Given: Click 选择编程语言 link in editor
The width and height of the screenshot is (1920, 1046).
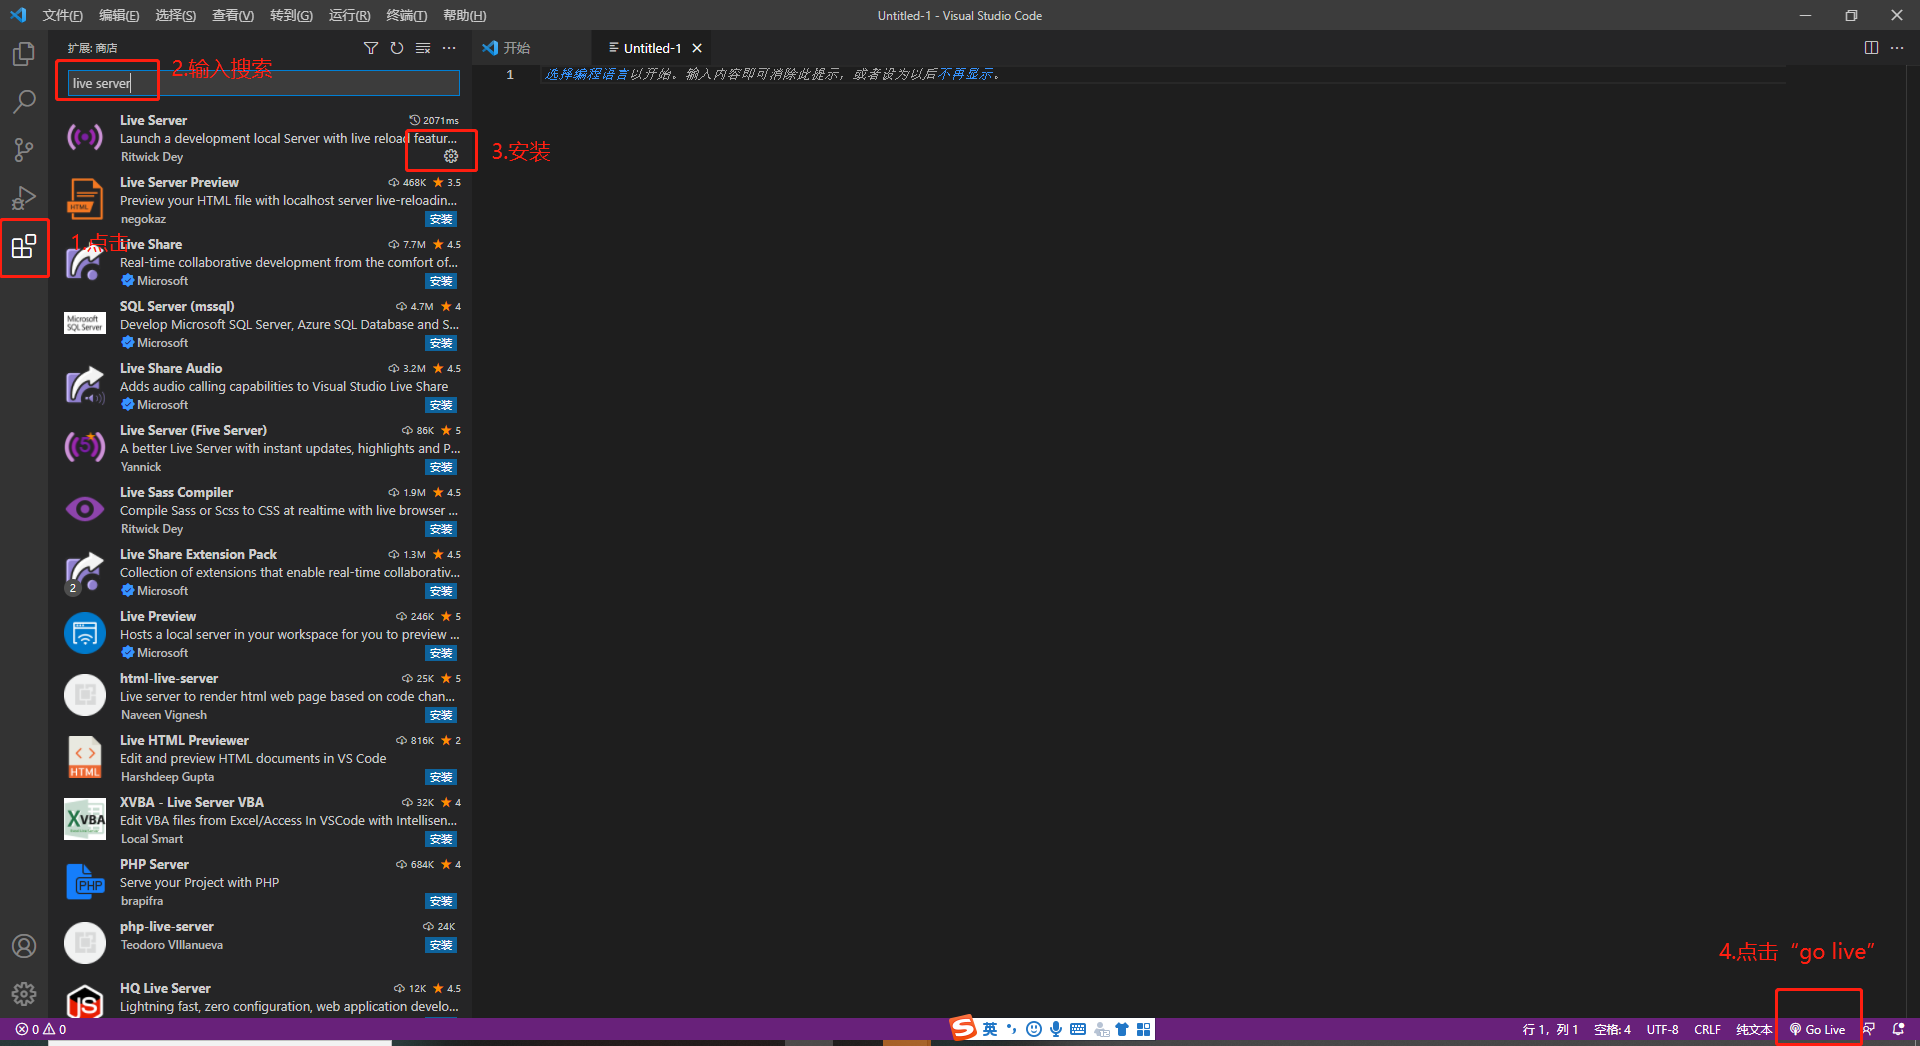Looking at the screenshot, I should 587,74.
